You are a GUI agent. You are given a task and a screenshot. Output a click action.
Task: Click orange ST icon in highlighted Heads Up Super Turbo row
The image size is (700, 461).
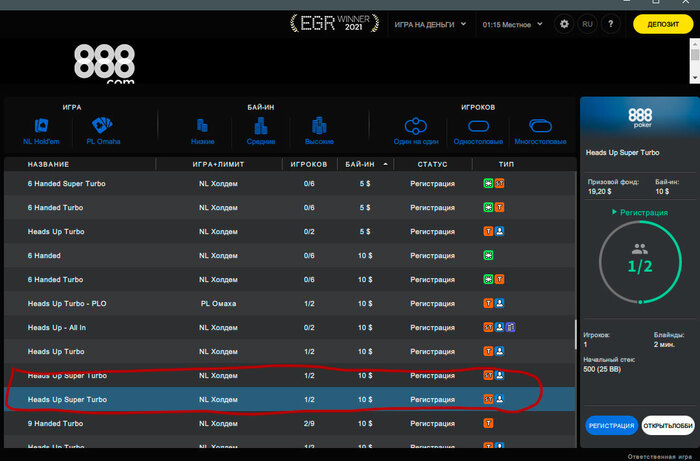point(488,399)
